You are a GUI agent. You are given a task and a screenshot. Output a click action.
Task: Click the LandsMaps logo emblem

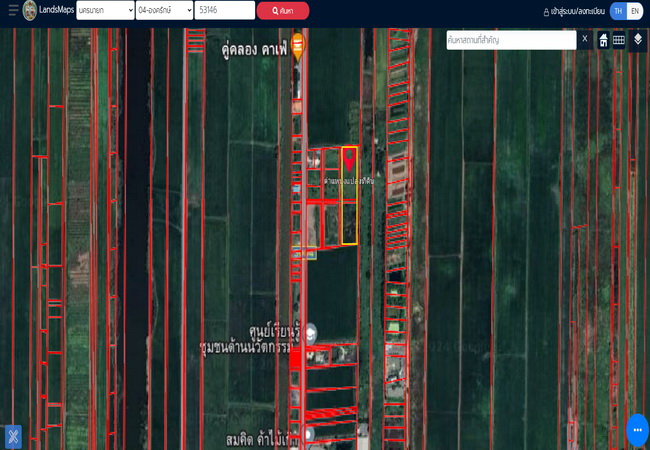pos(30,10)
